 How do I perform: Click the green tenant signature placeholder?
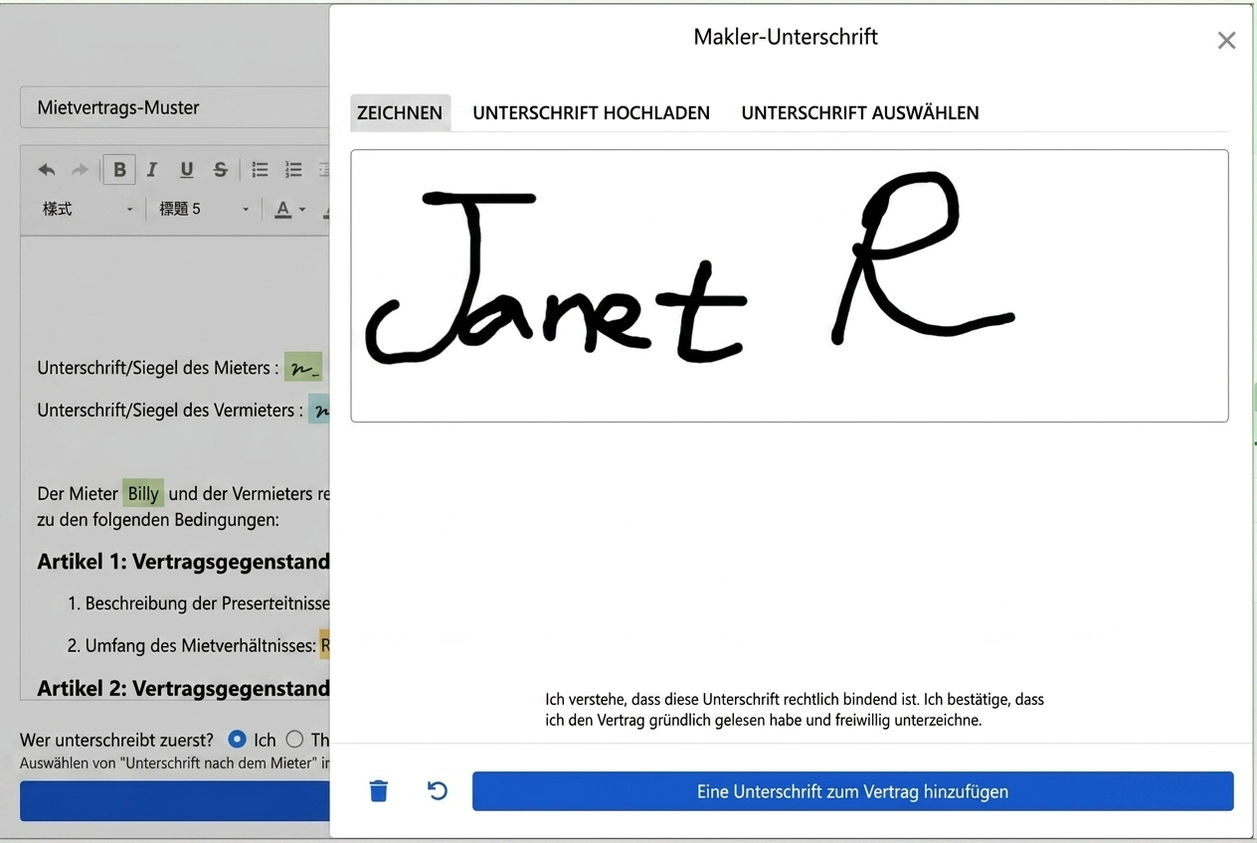303,367
